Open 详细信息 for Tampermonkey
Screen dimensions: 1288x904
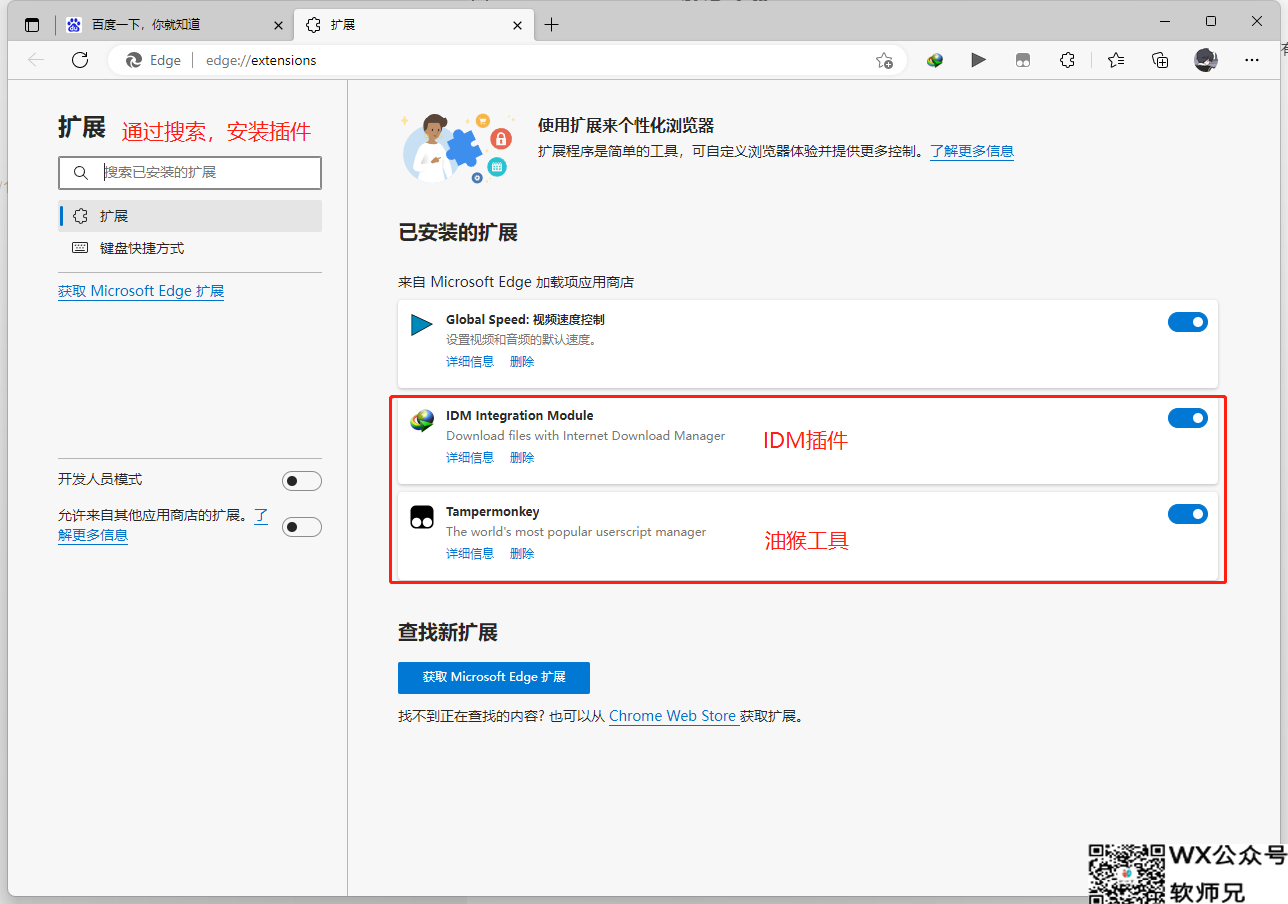coord(470,554)
